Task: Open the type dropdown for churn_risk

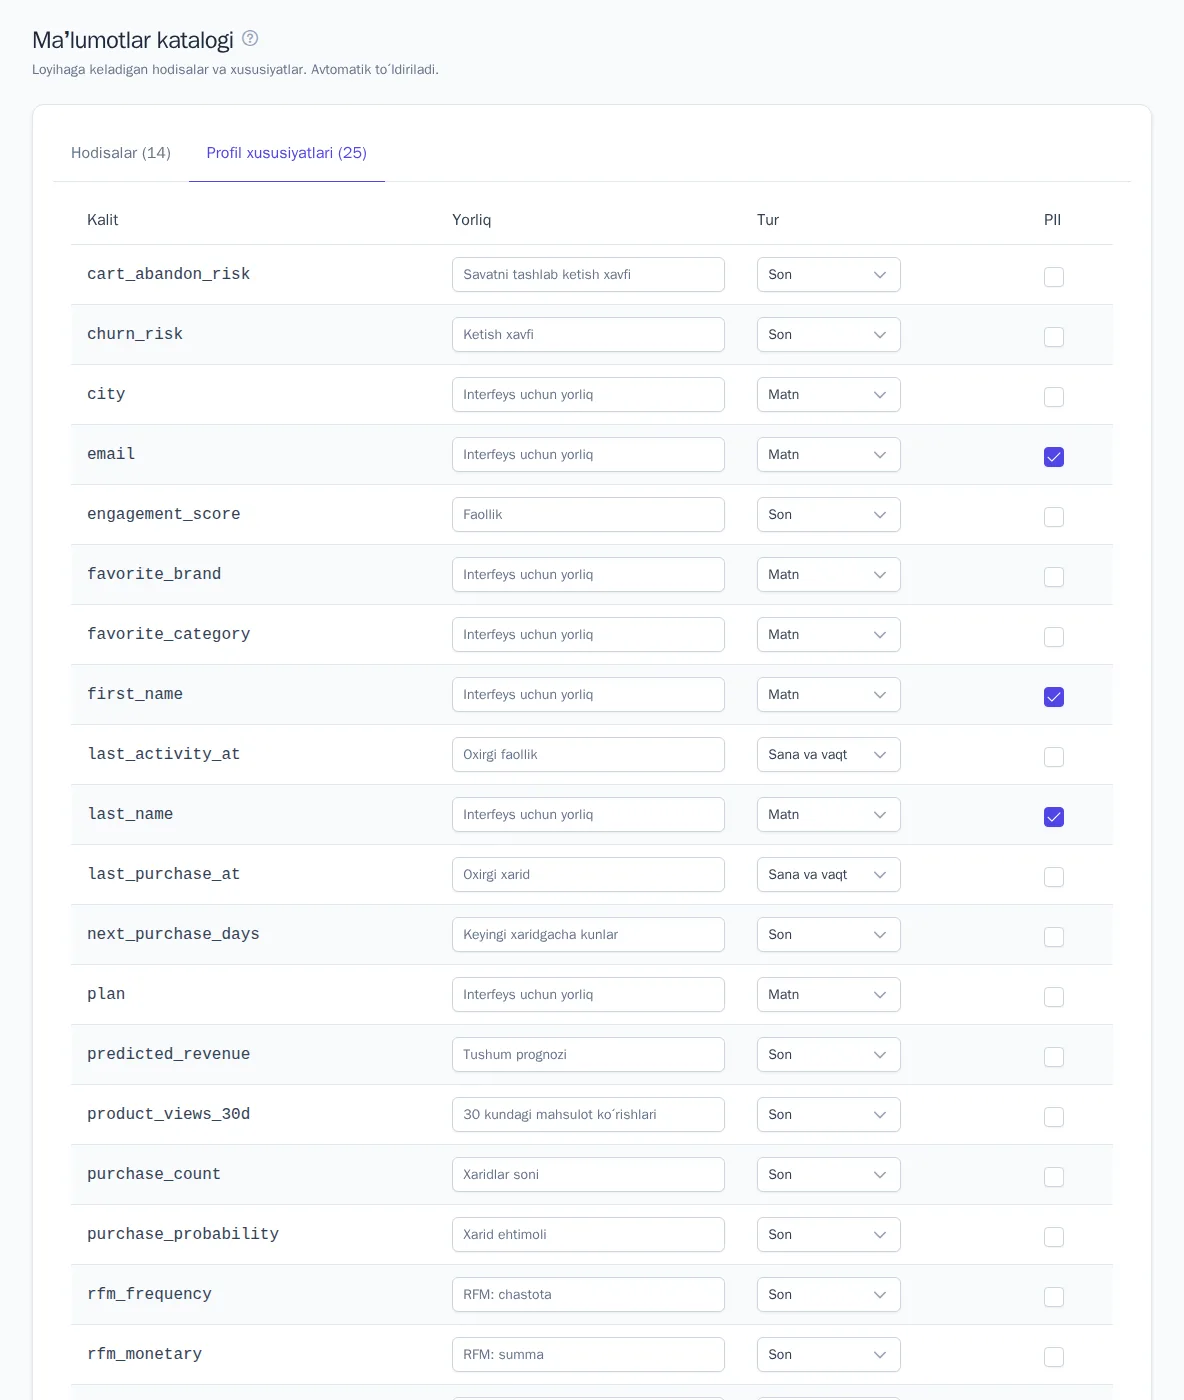Action: 829,335
